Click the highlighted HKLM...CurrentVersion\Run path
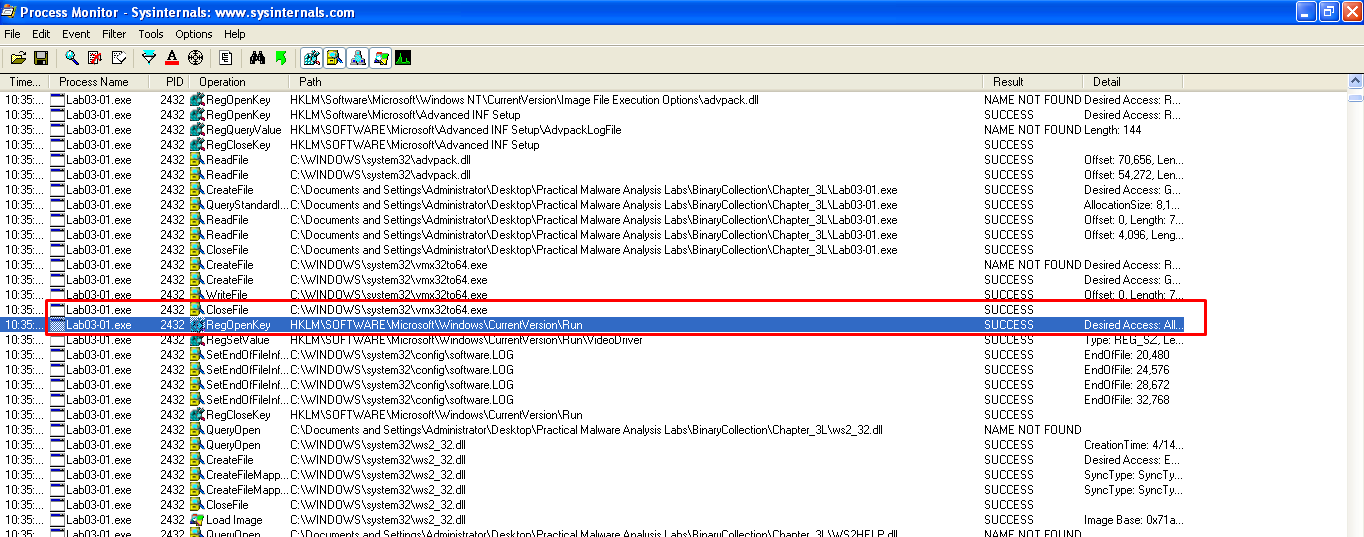1364x537 pixels. click(x=436, y=325)
